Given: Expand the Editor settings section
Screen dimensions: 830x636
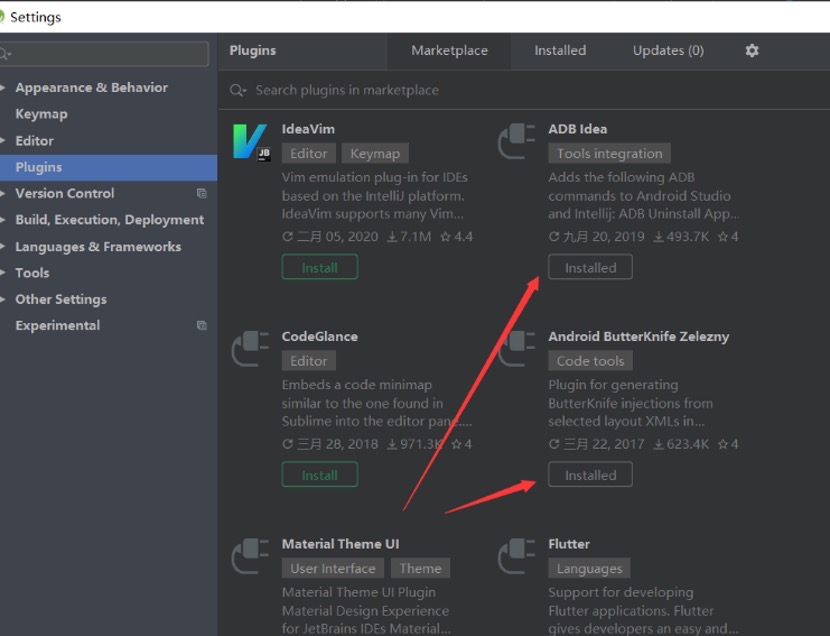Looking at the screenshot, I should [x=3, y=141].
